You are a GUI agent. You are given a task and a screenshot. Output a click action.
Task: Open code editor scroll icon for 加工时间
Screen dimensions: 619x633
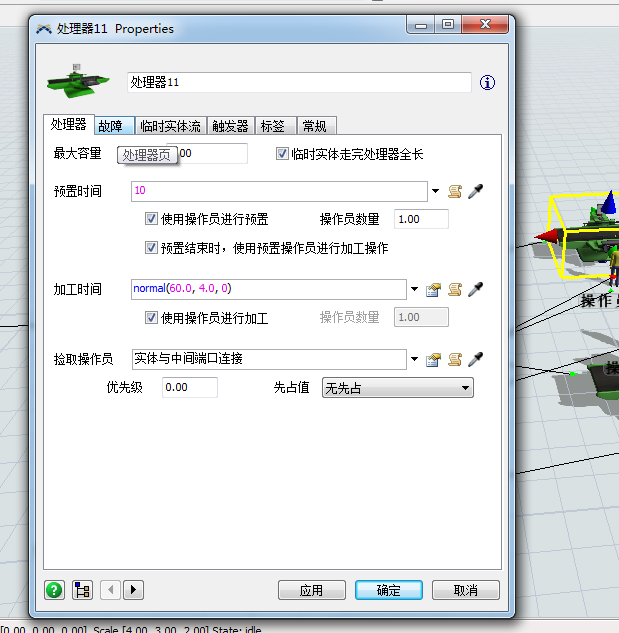[x=455, y=289]
